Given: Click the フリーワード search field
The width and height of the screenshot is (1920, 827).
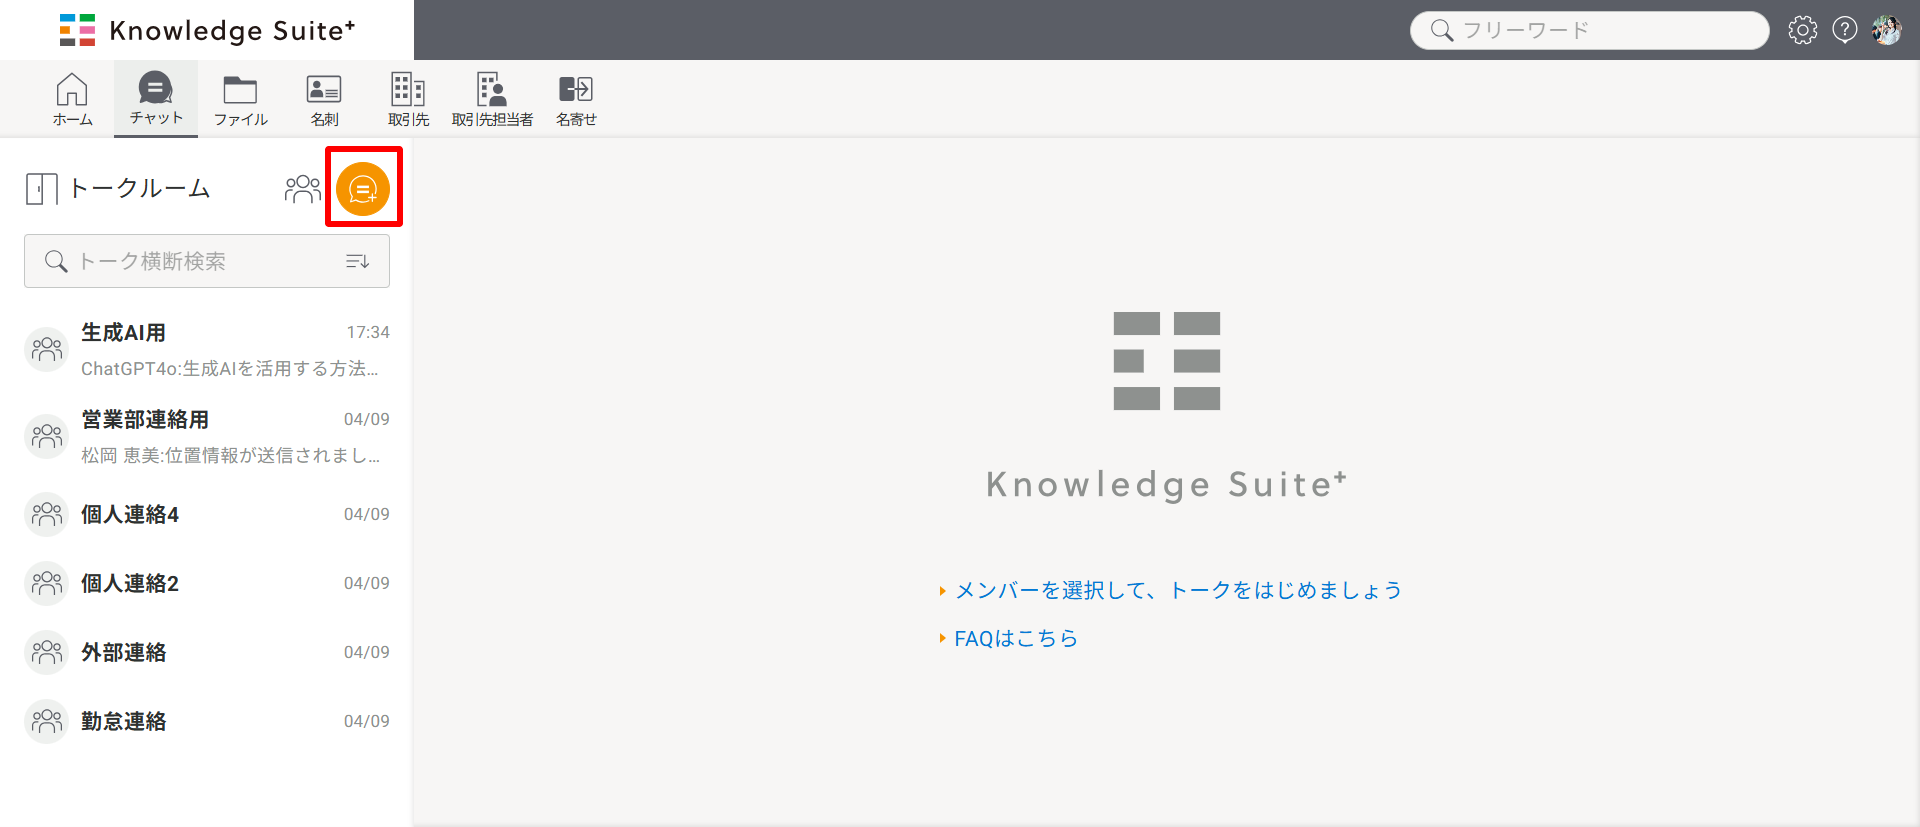Looking at the screenshot, I should (1589, 30).
